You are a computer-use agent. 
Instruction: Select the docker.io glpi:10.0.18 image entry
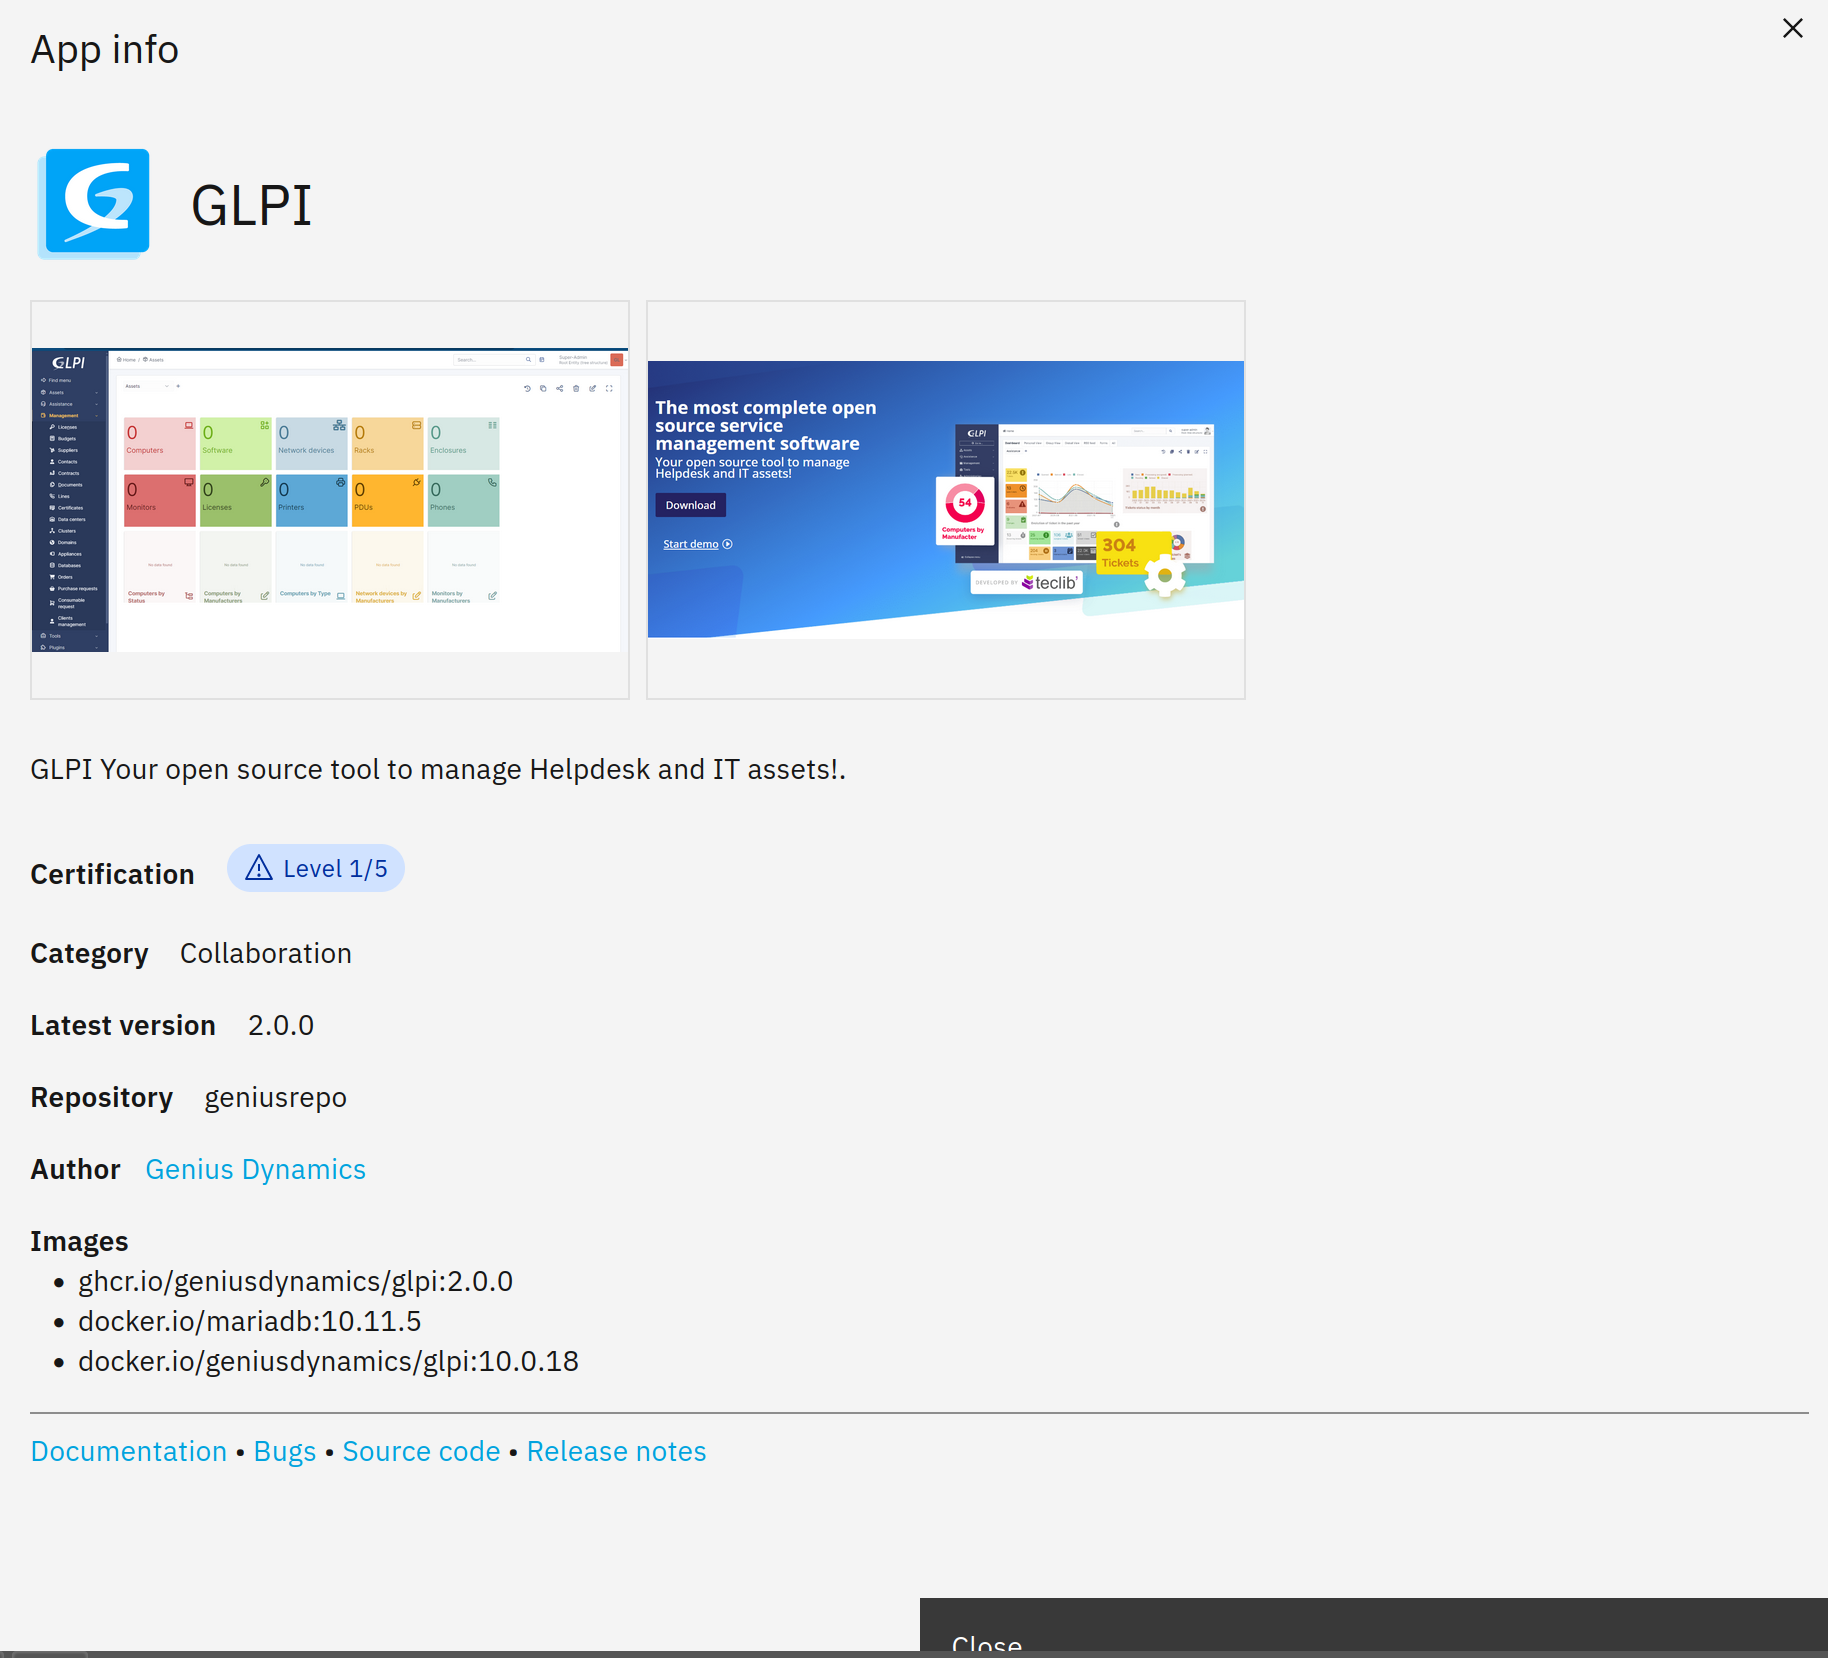(328, 1361)
